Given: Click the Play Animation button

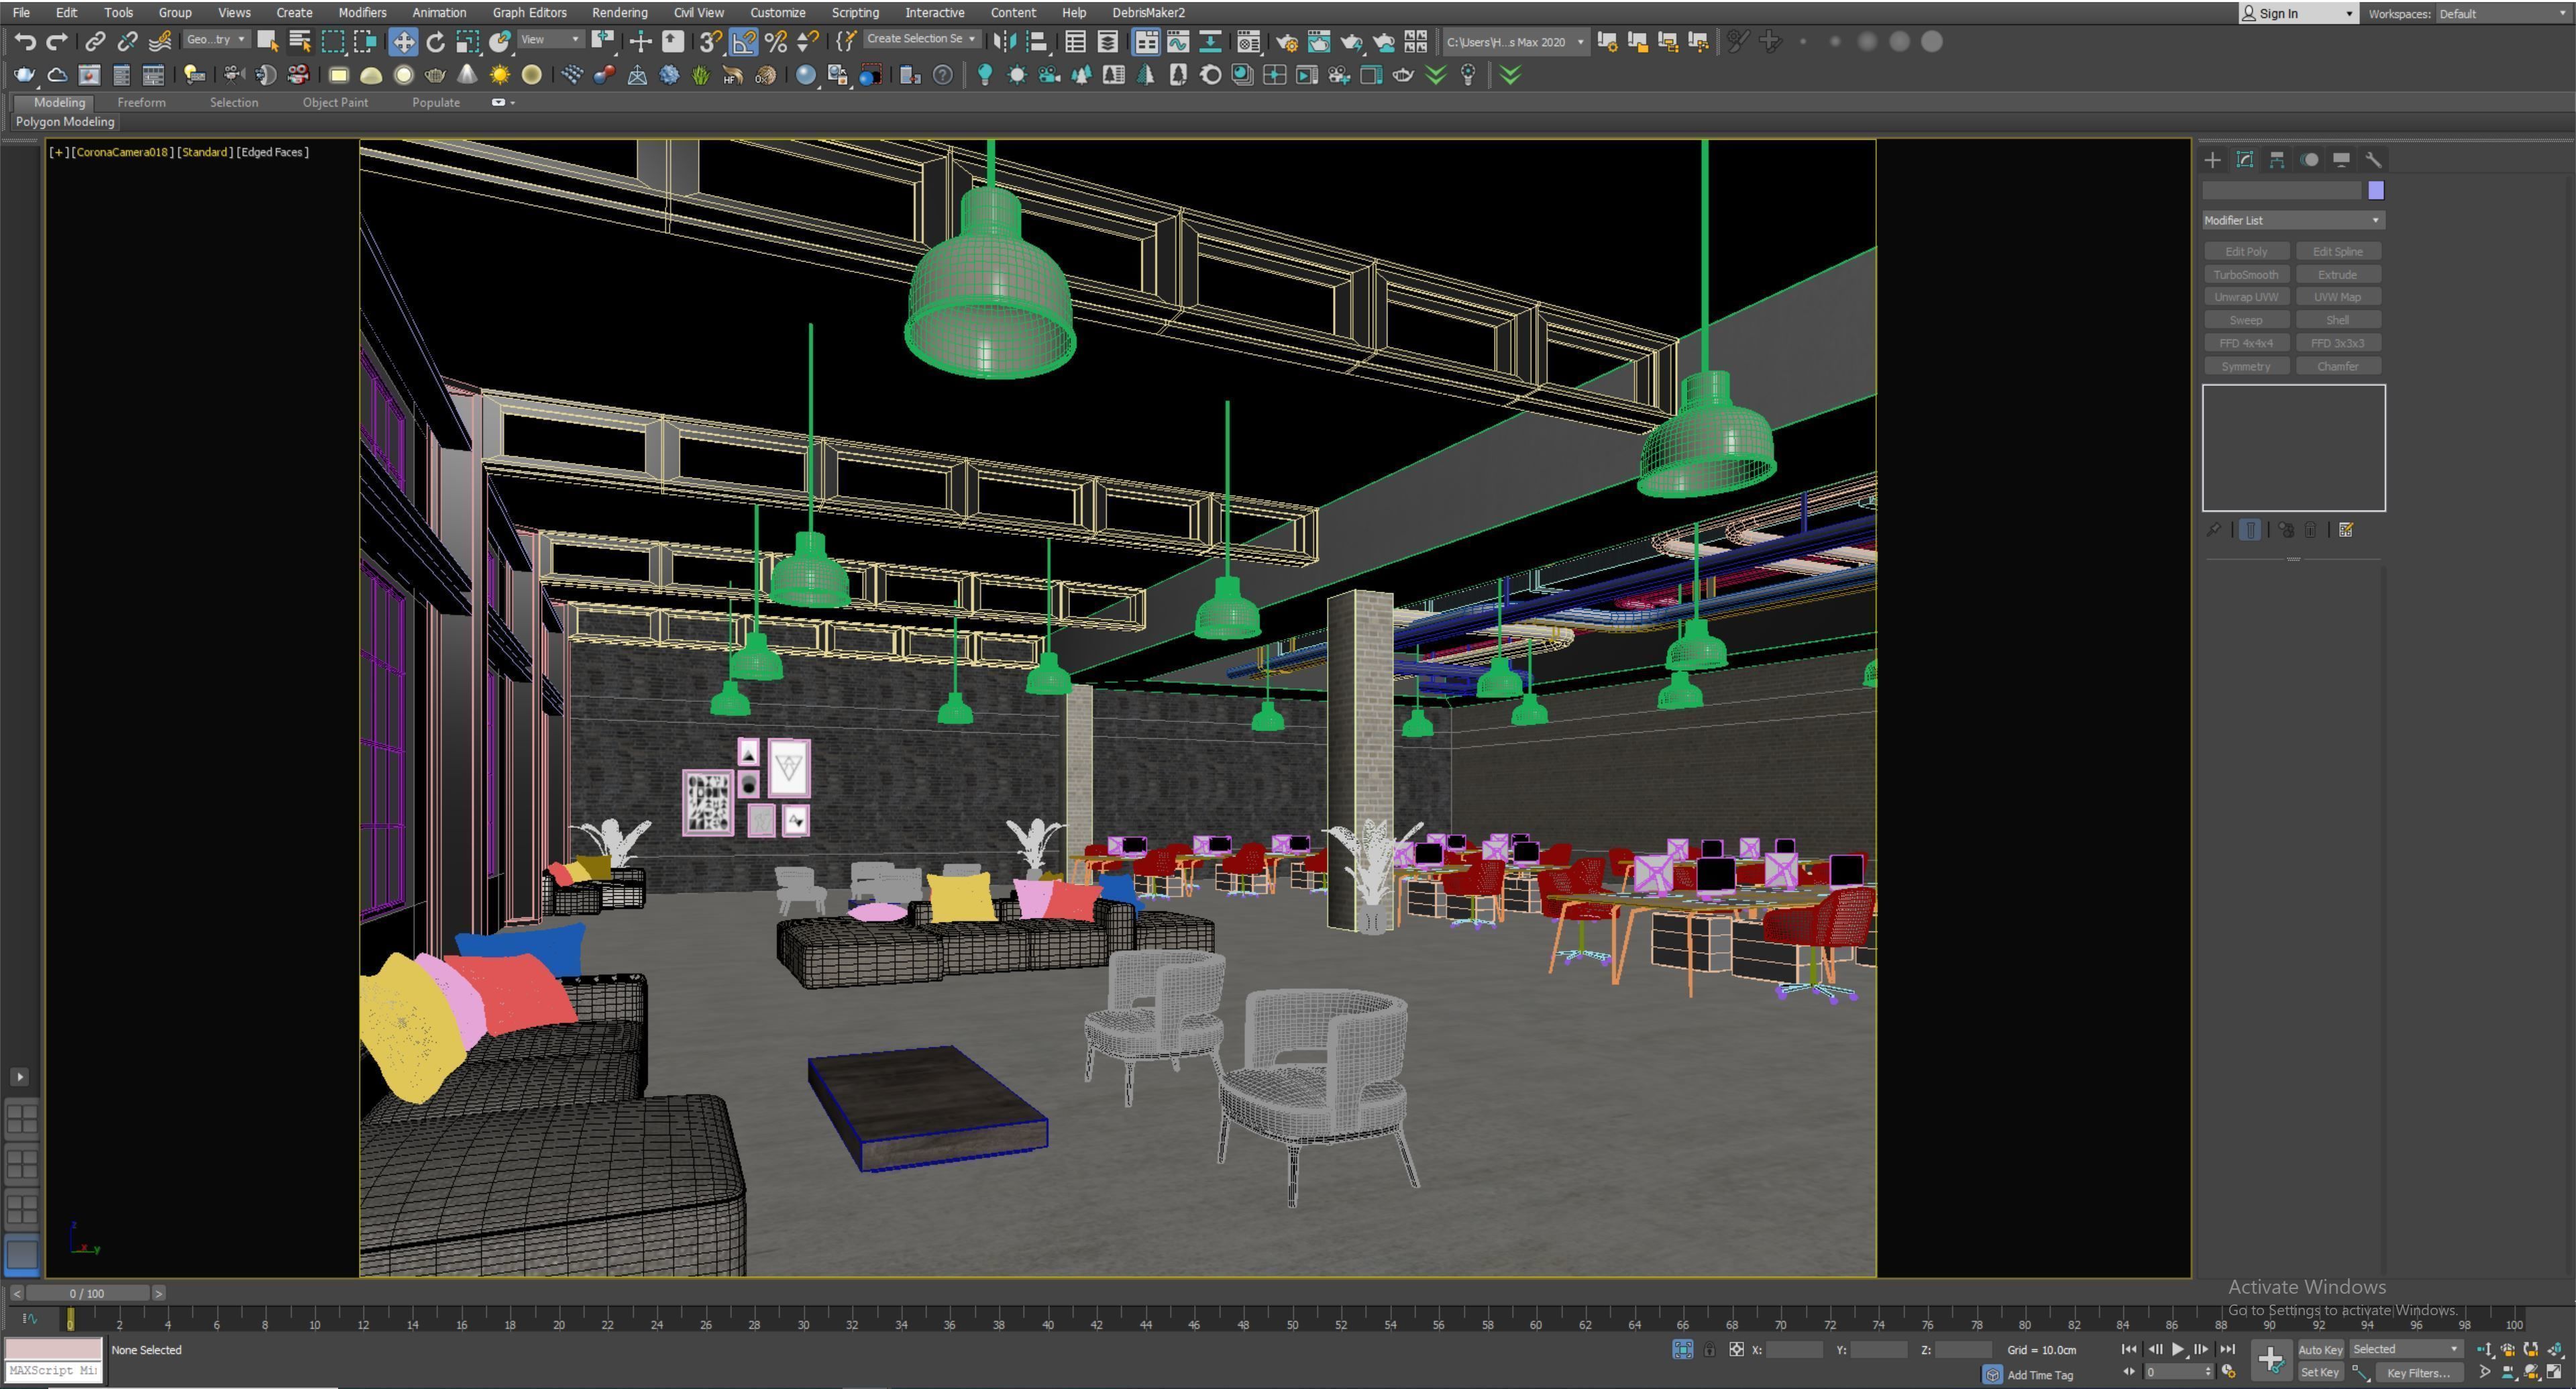Looking at the screenshot, I should pyautogui.click(x=2178, y=1349).
